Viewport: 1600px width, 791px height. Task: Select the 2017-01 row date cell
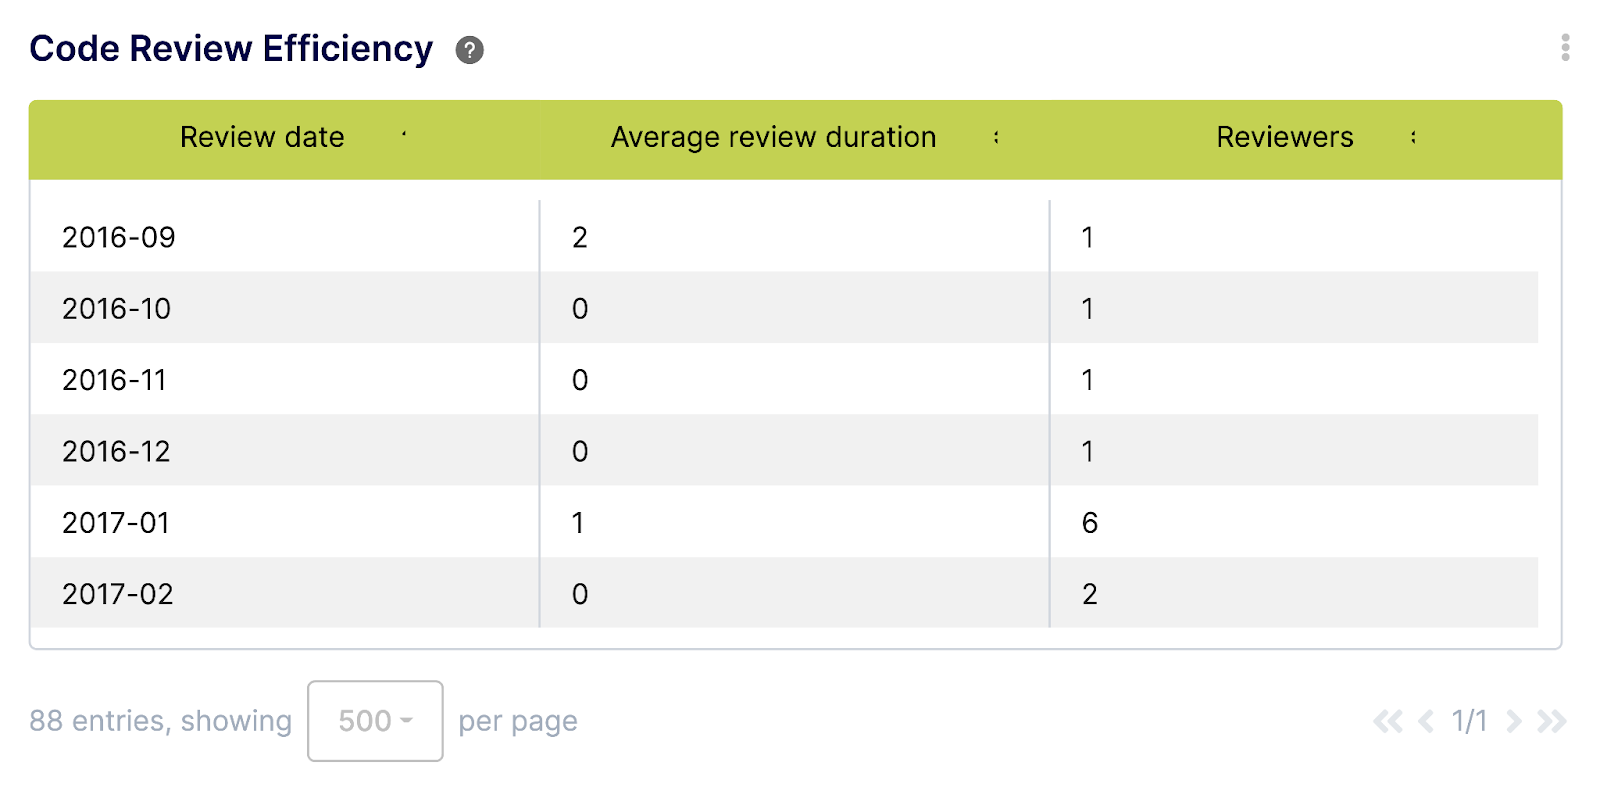coord(116,522)
